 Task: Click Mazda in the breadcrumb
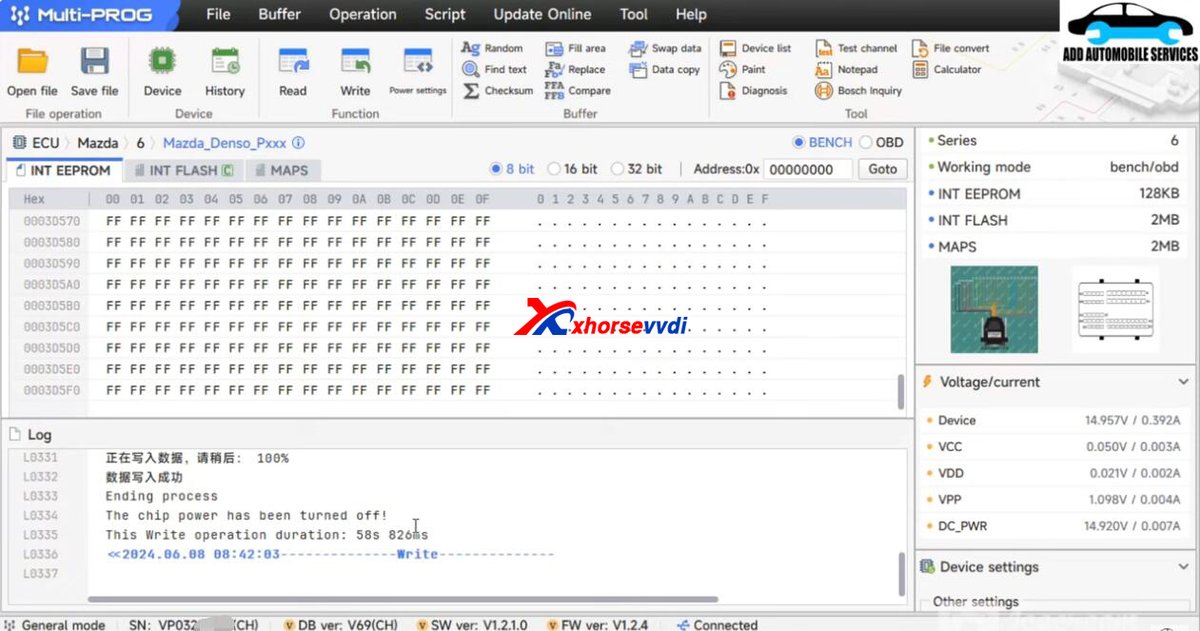[98, 143]
